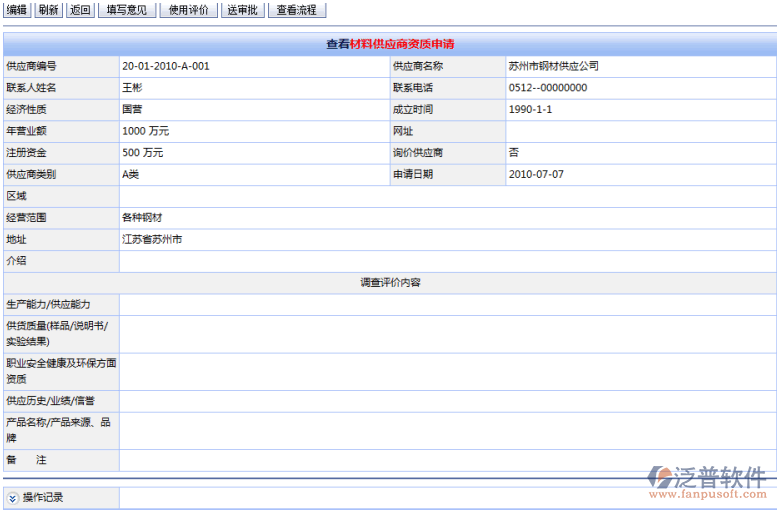
Task: Select the 使用评价 button
Action: [x=188, y=10]
